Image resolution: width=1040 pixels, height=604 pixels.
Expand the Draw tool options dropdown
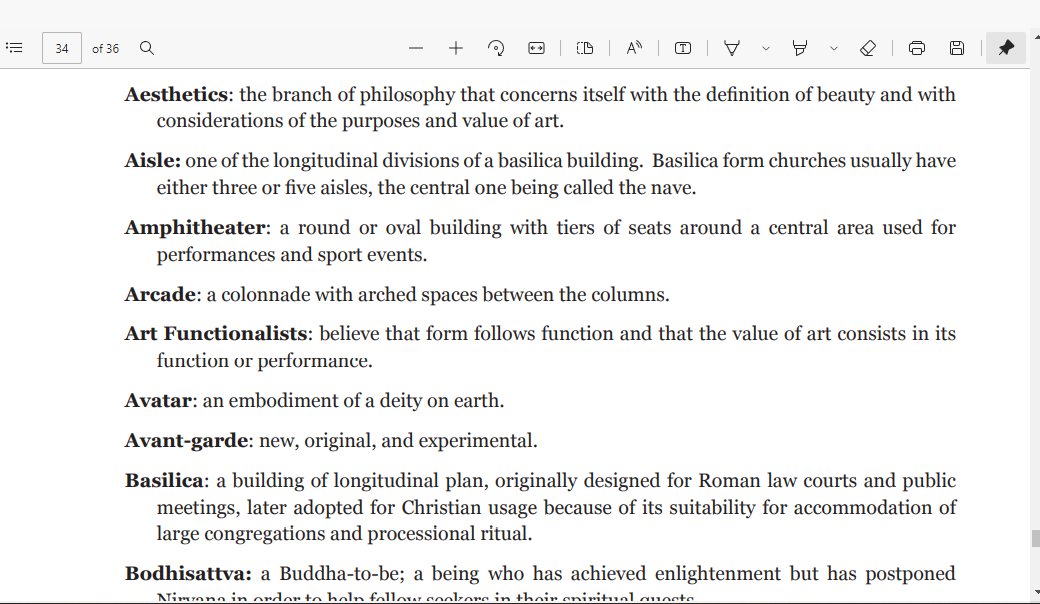click(x=766, y=48)
